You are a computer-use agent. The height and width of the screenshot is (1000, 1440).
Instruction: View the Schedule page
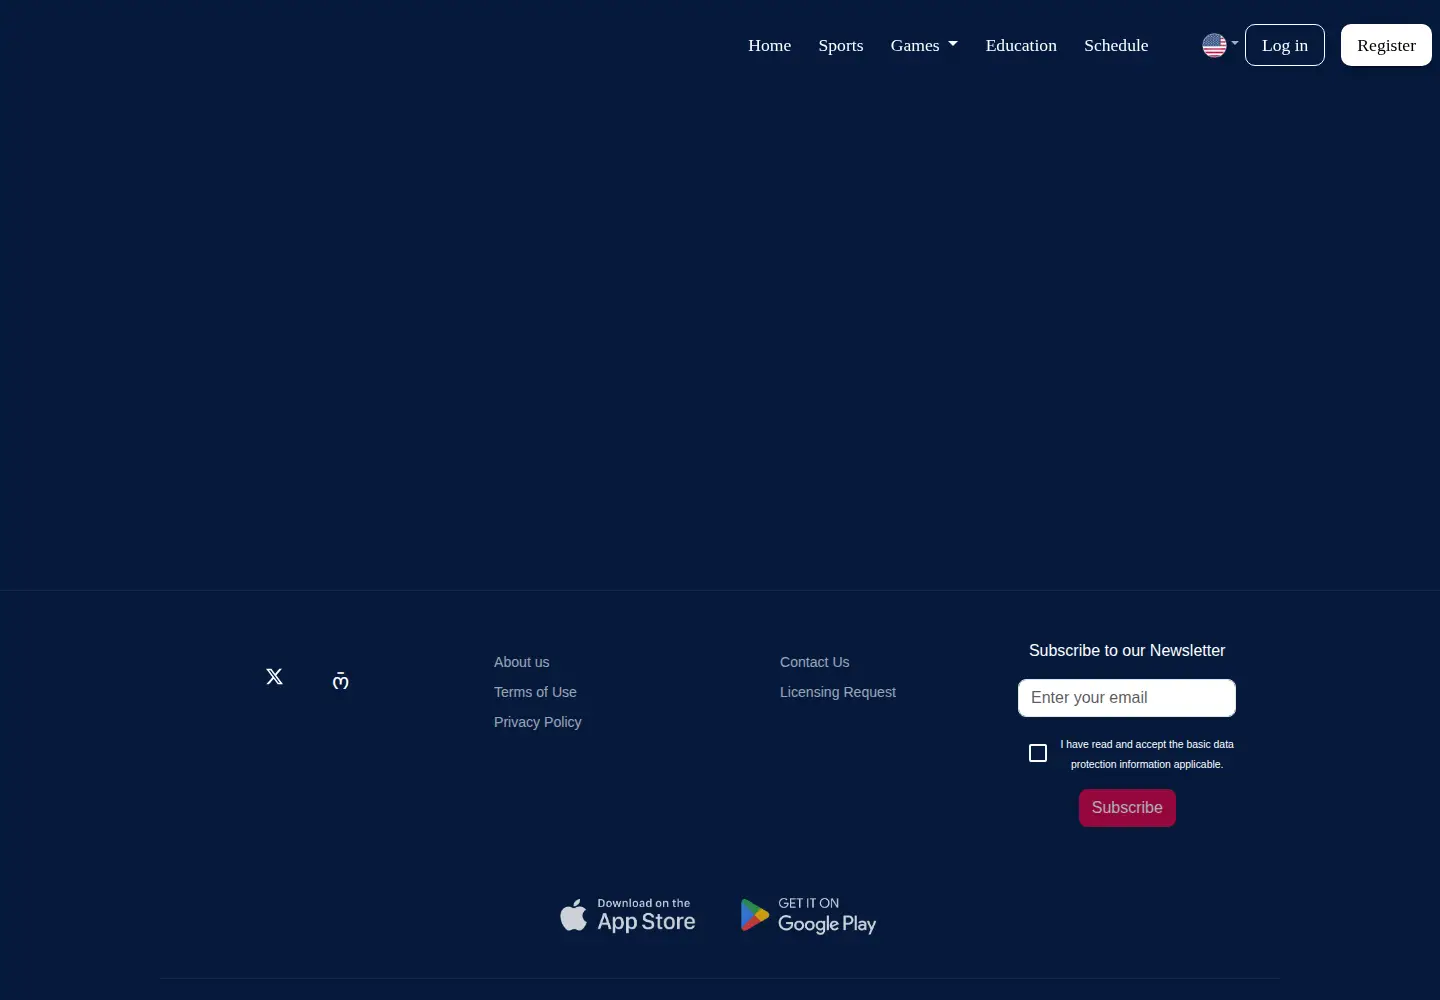[1116, 45]
